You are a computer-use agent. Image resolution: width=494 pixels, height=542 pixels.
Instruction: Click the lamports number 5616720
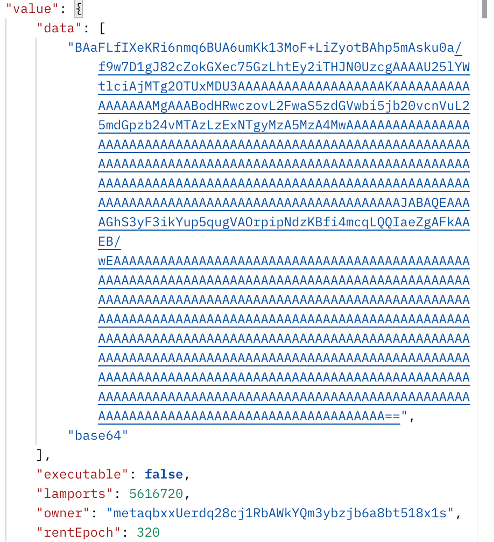[x=156, y=494]
